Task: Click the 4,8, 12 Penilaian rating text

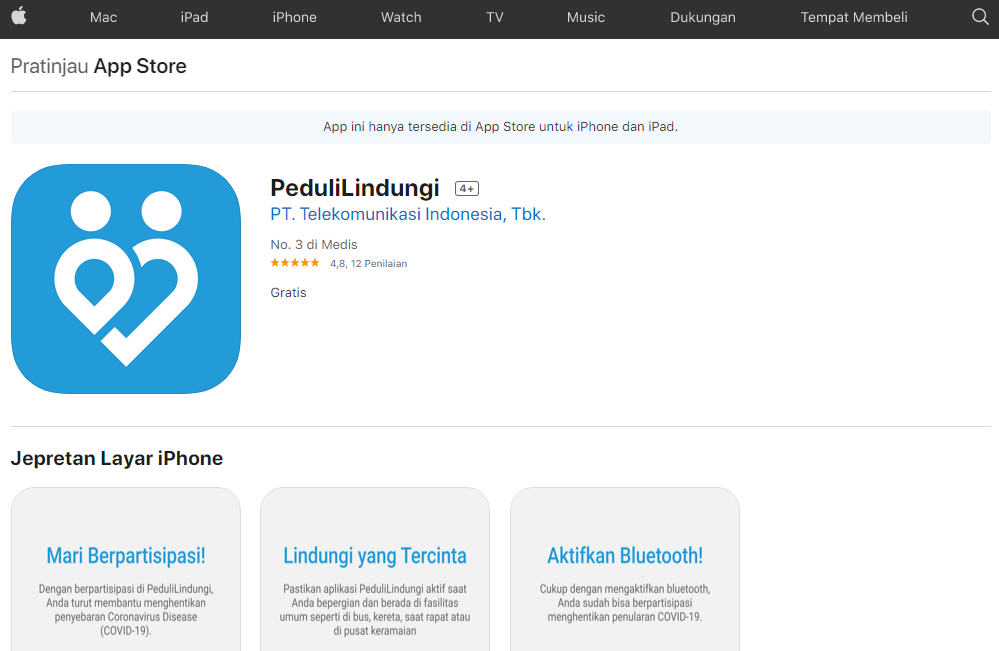Action: point(368,264)
